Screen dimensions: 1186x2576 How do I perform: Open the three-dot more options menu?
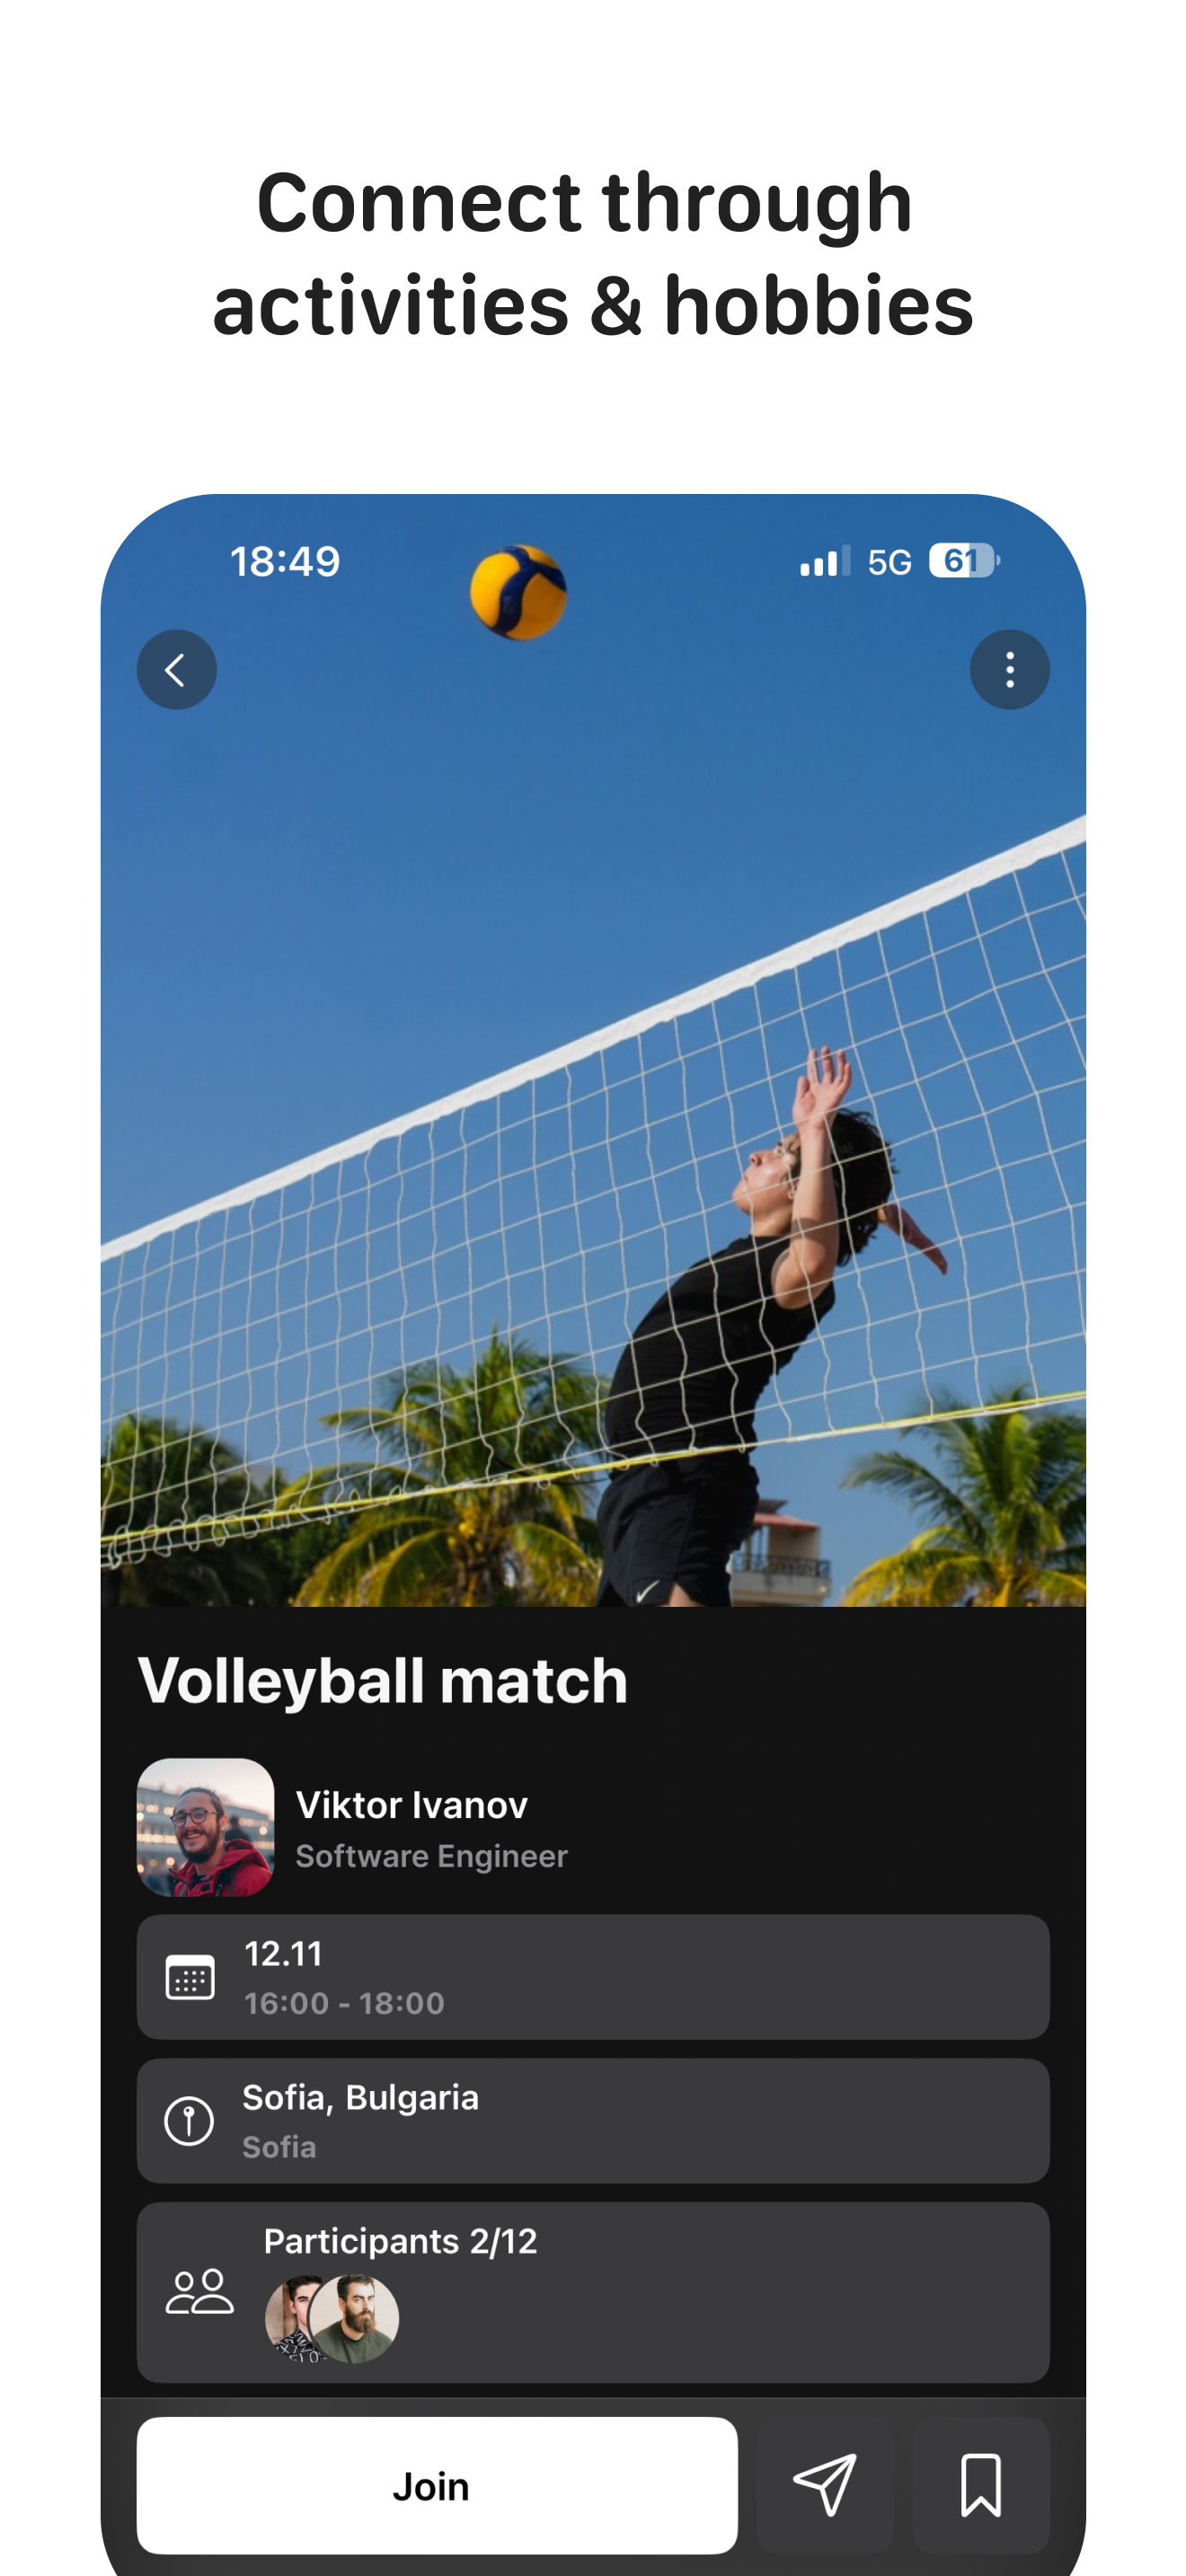coord(1009,669)
